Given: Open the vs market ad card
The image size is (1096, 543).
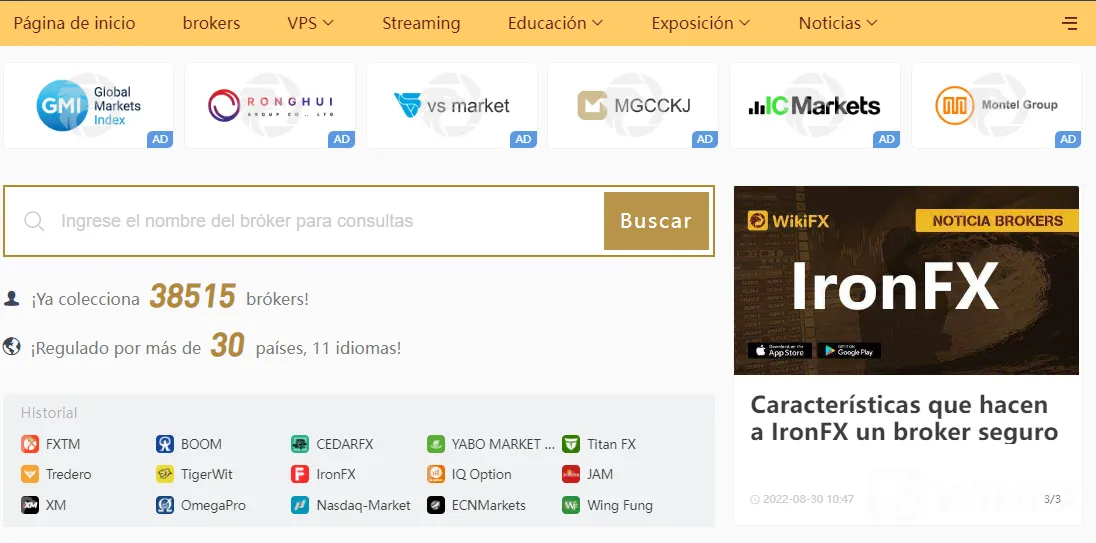Looking at the screenshot, I should pos(452,106).
